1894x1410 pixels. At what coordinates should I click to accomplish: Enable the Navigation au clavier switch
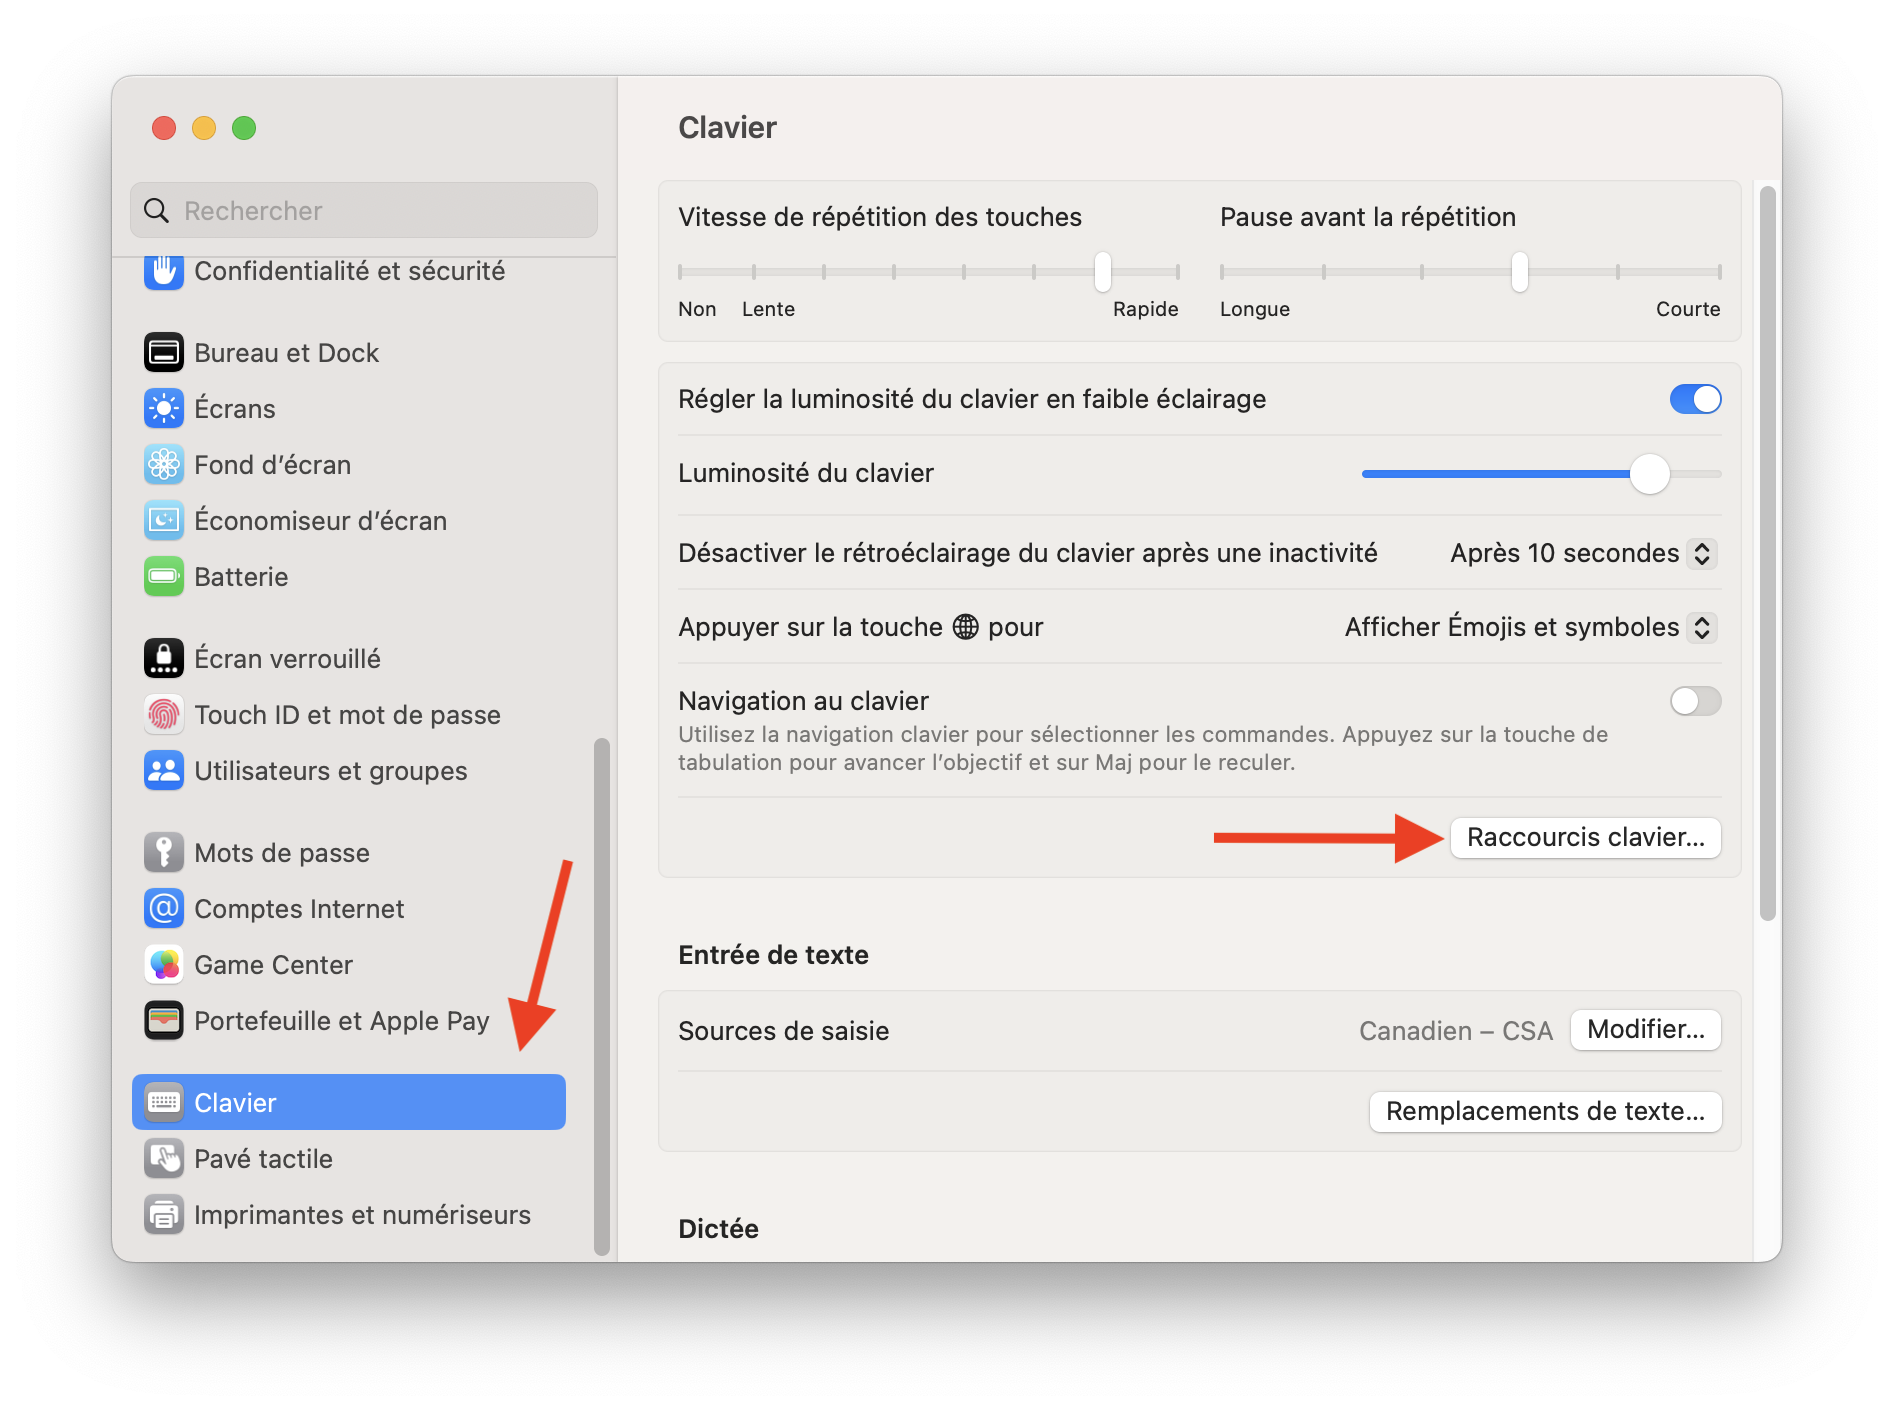click(1695, 701)
